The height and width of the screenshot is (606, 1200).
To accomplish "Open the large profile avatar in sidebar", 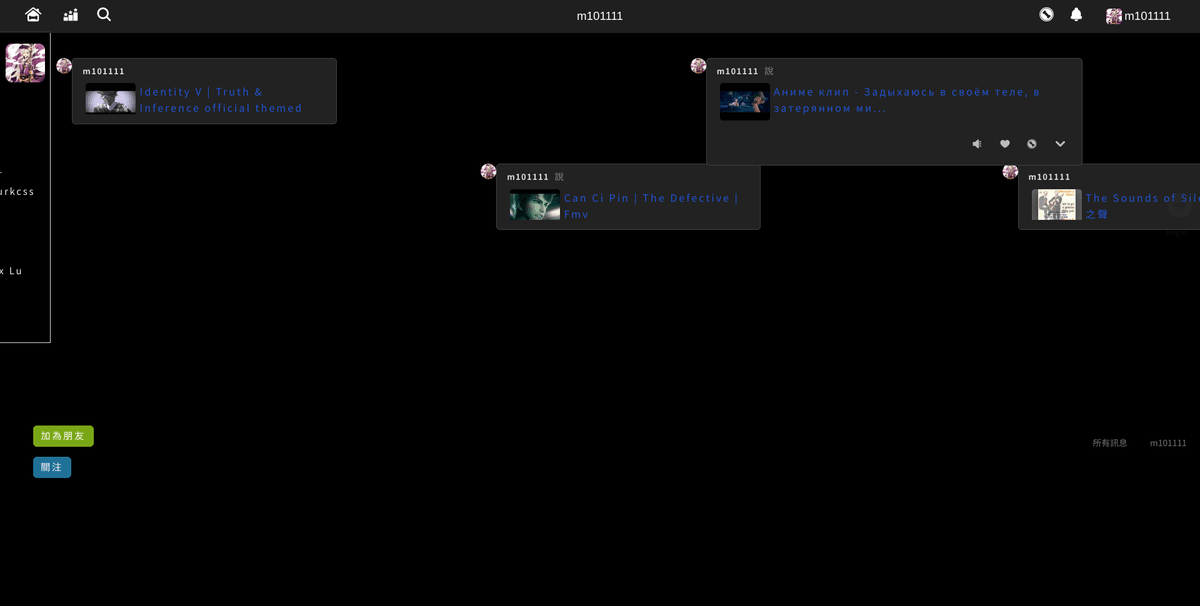I will click(x=25, y=63).
